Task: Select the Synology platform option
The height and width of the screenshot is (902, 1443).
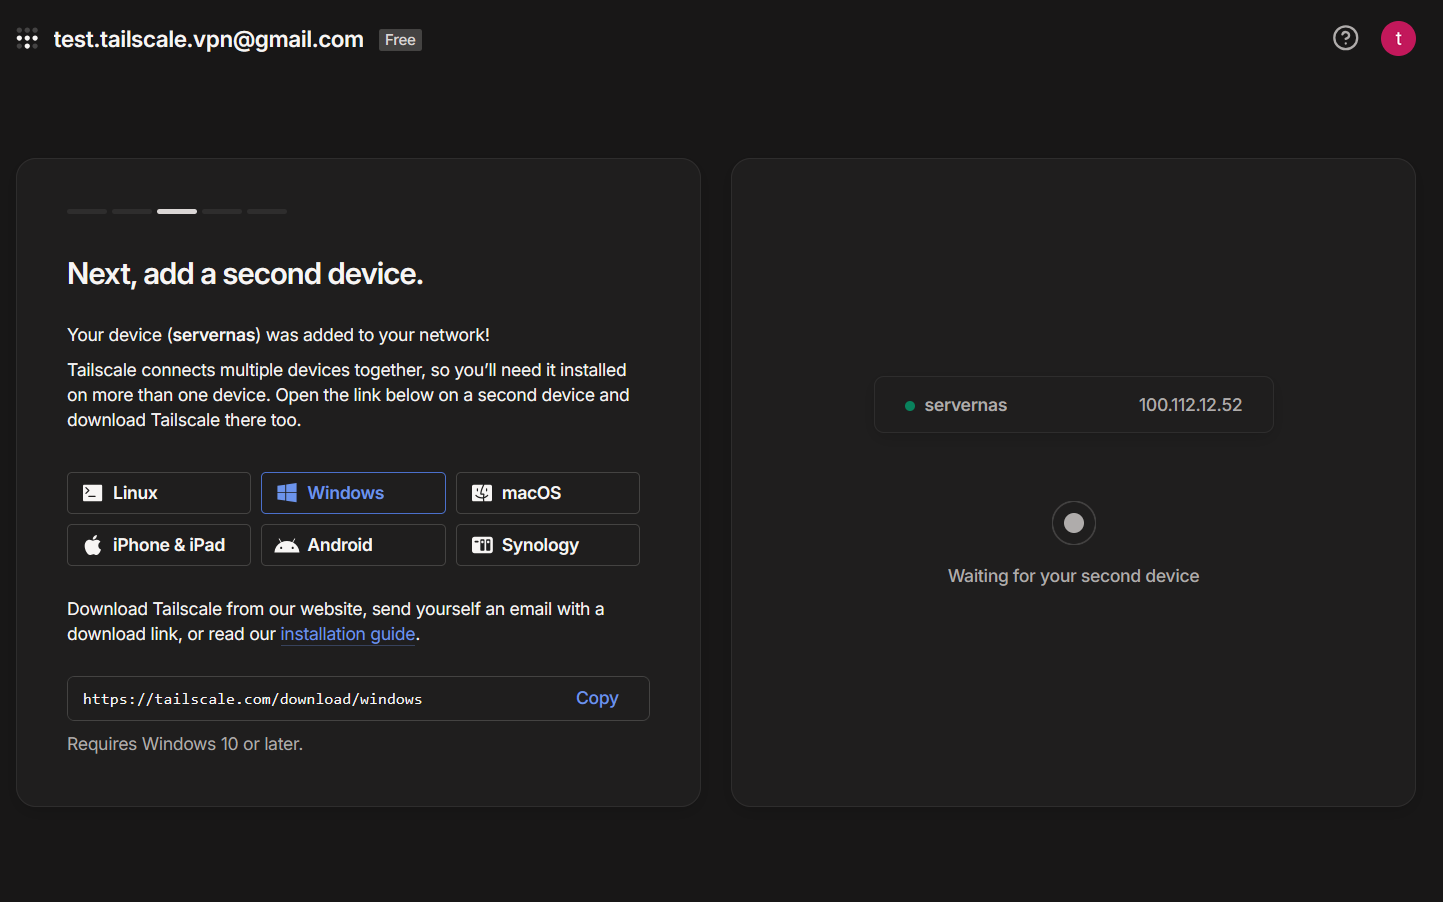Action: pos(547,545)
